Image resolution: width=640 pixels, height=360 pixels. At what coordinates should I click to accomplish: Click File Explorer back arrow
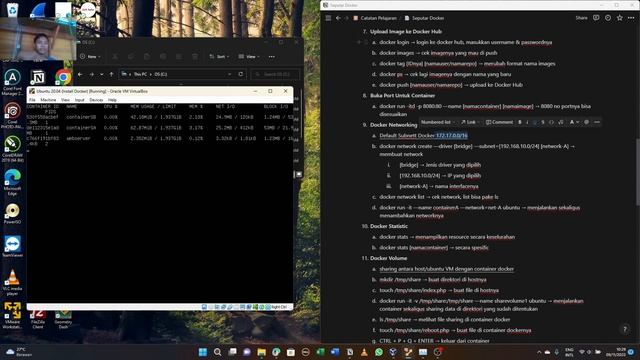click(x=80, y=74)
